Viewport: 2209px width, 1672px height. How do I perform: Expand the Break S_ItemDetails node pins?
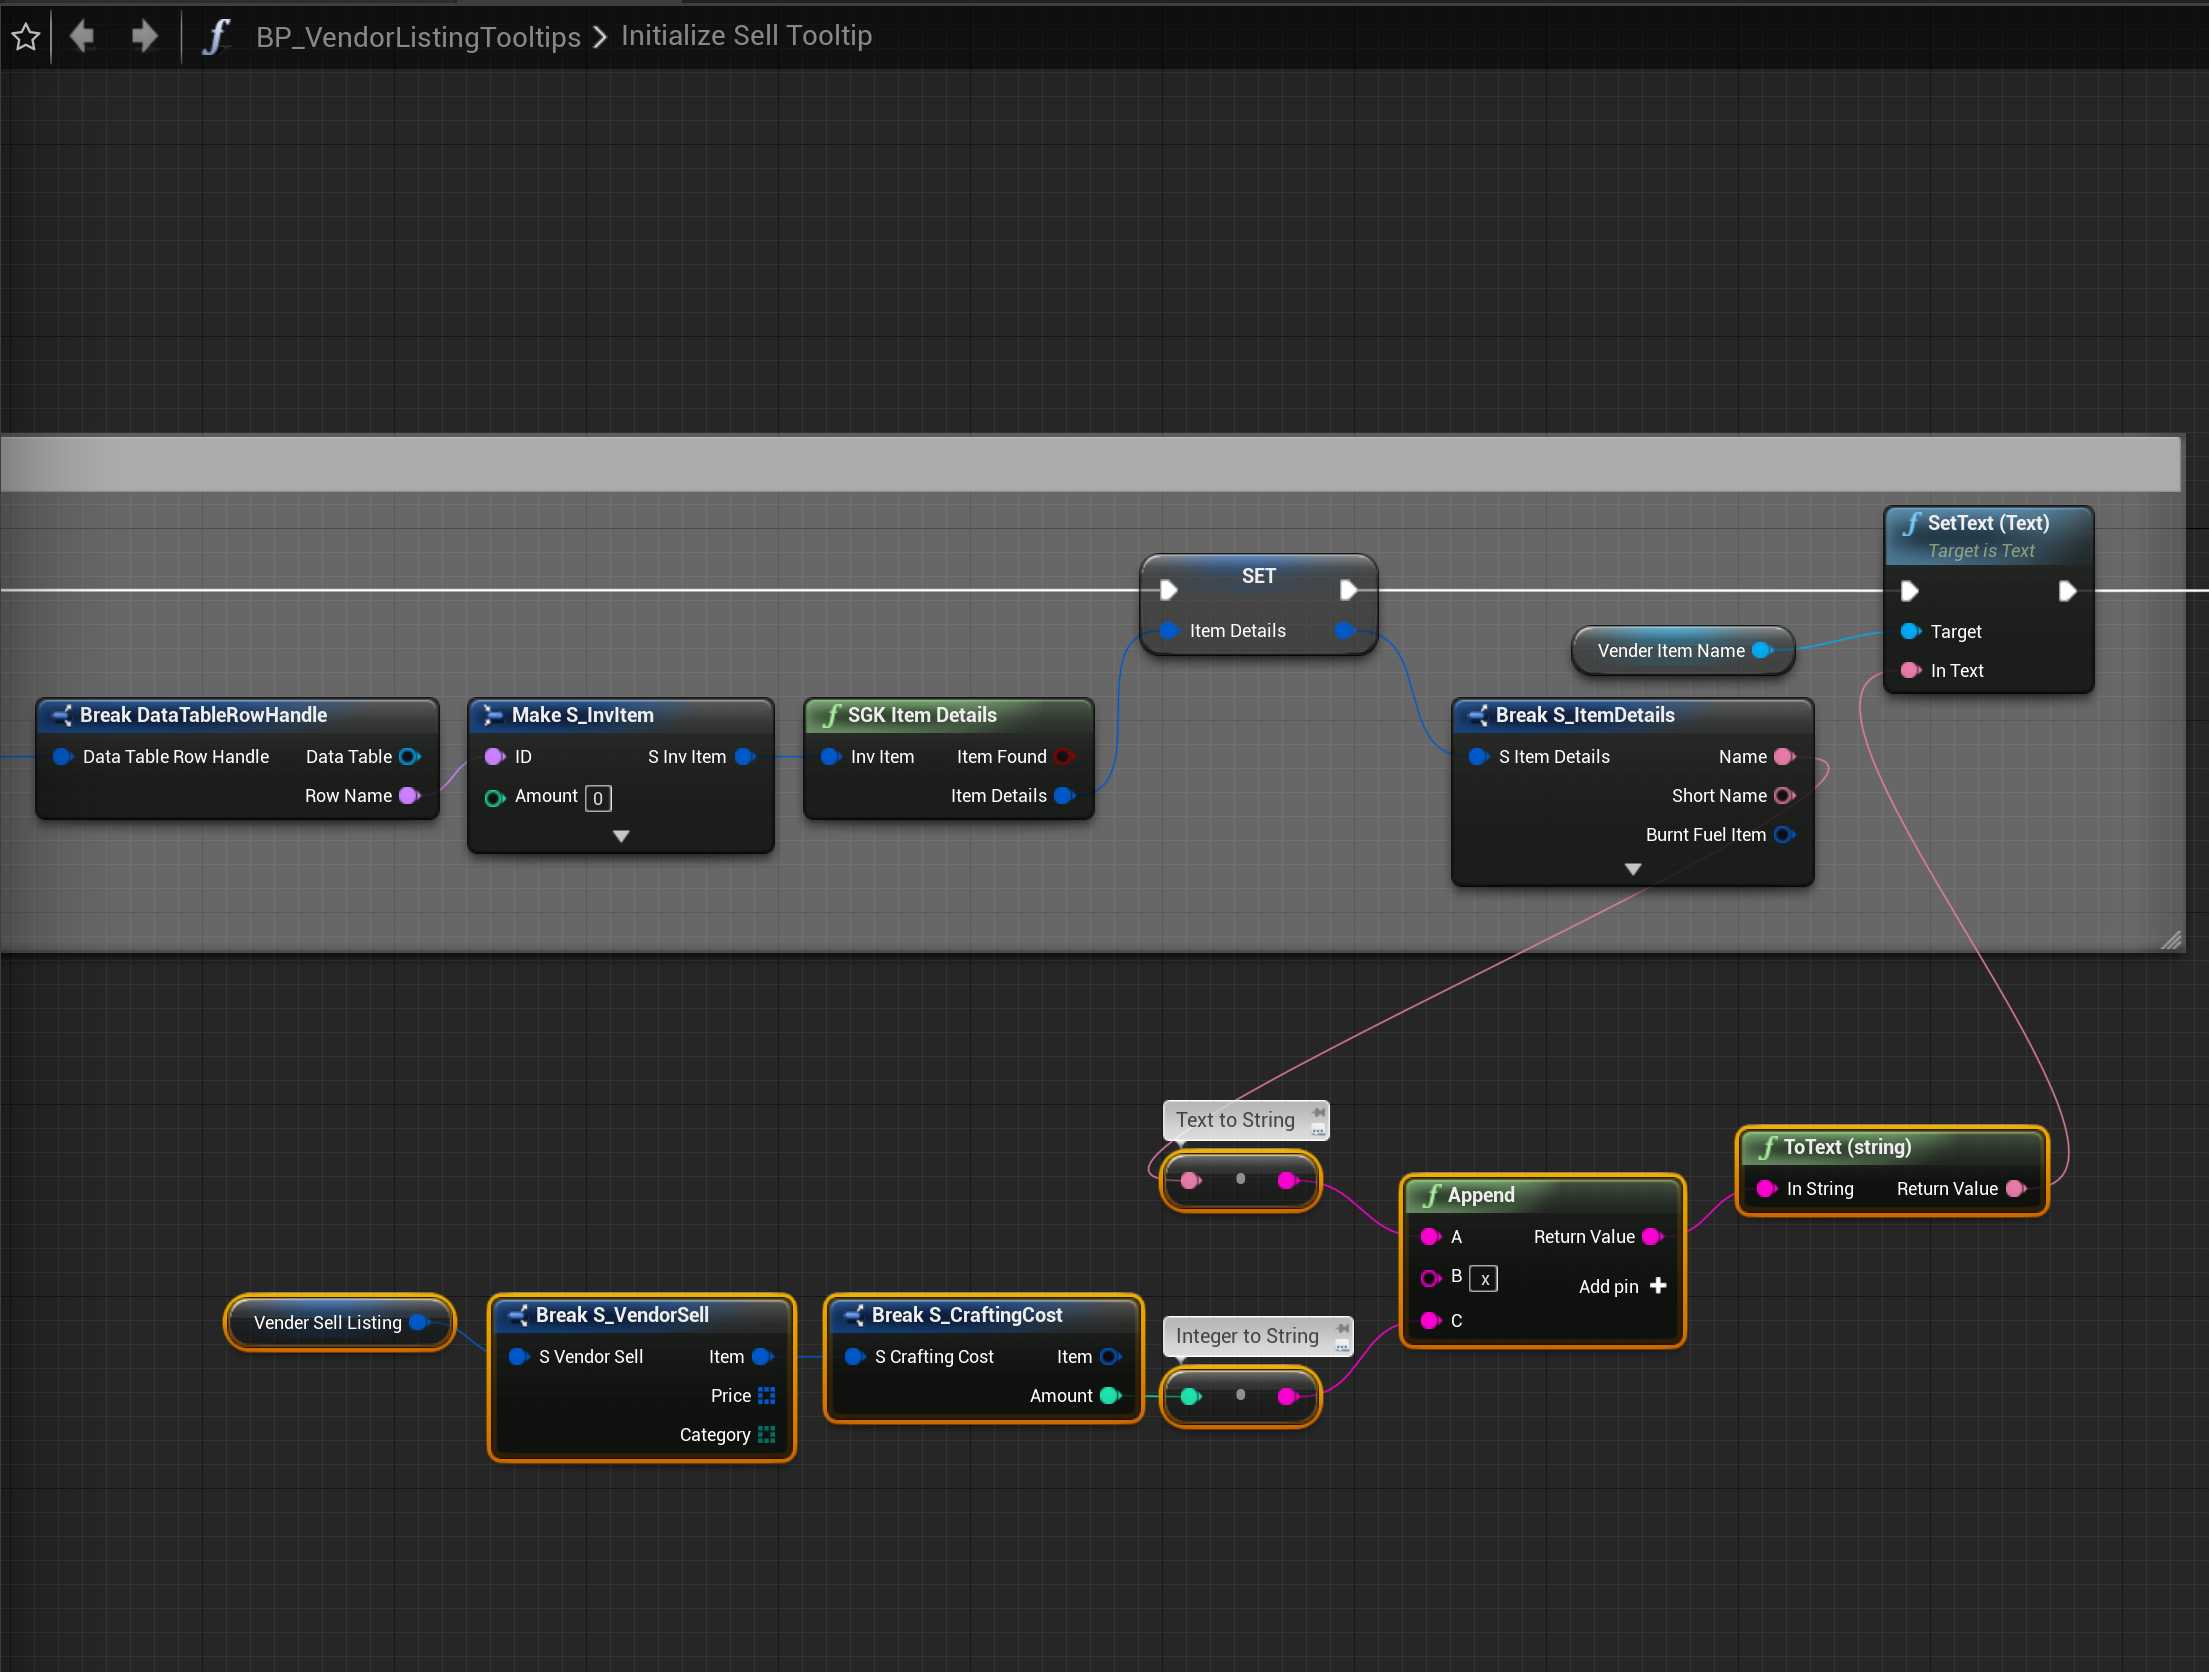1632,869
